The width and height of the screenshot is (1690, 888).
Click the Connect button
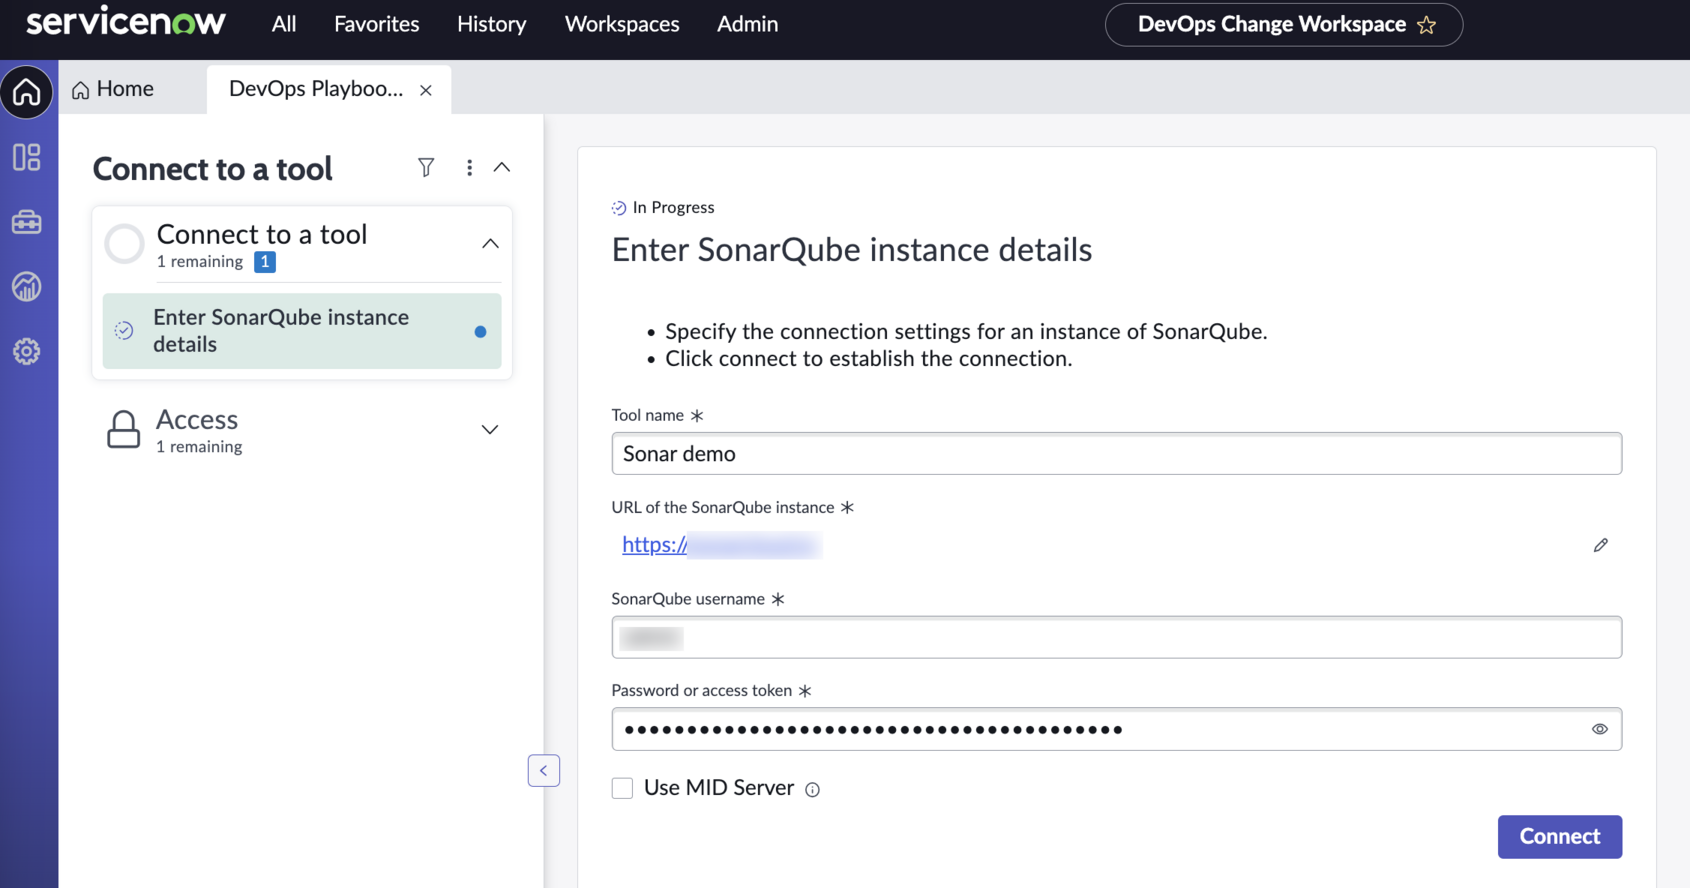[1560, 836]
